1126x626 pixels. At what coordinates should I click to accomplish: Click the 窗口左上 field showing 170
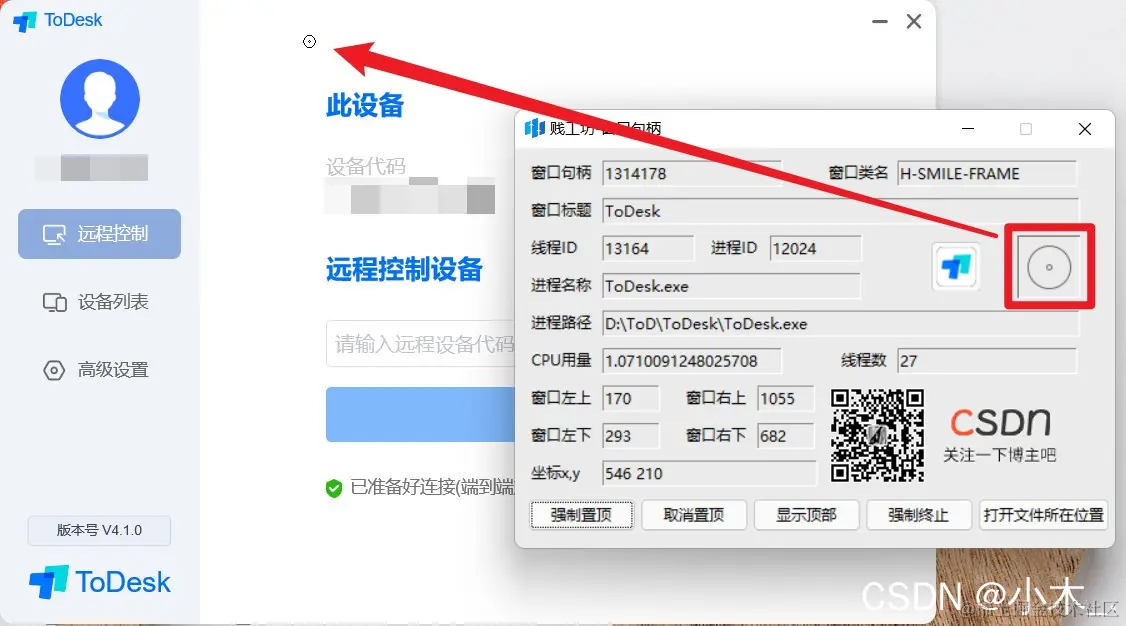coord(631,398)
